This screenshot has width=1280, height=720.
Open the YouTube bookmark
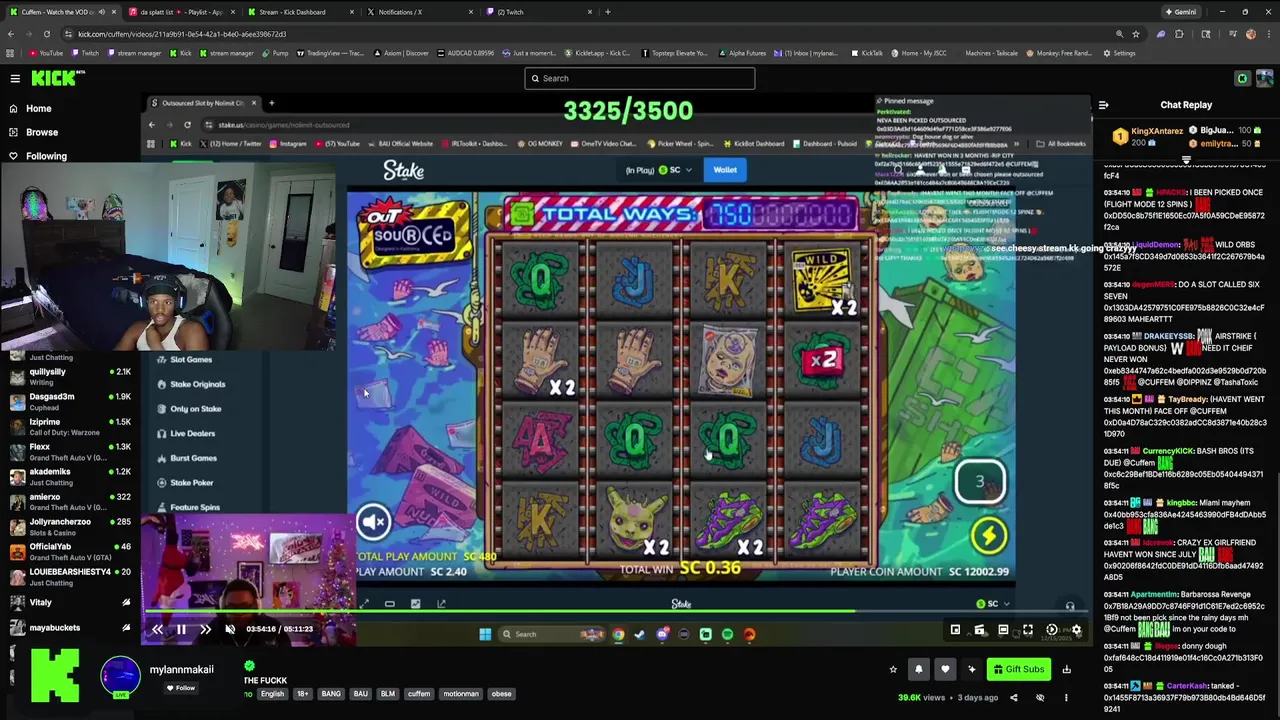point(46,53)
